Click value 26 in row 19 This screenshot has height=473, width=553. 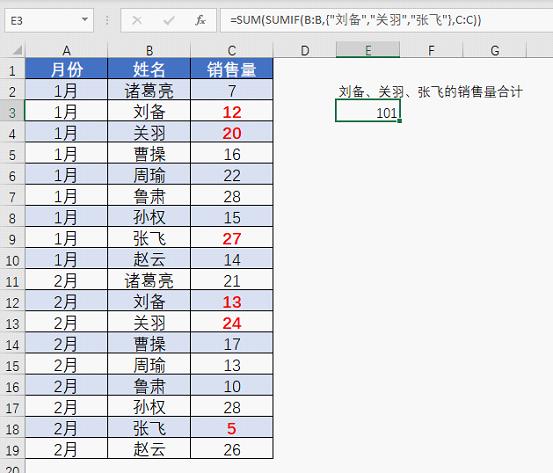click(232, 449)
